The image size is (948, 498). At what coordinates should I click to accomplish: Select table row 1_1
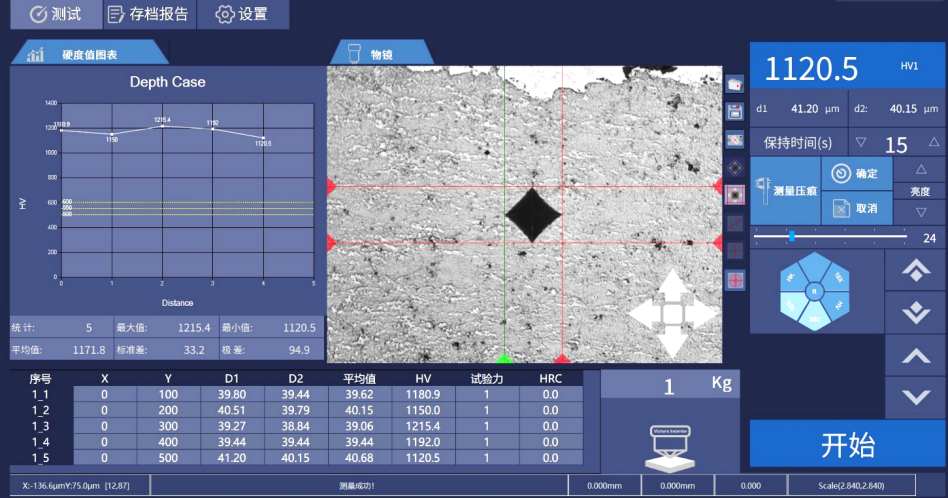[x=297, y=394]
